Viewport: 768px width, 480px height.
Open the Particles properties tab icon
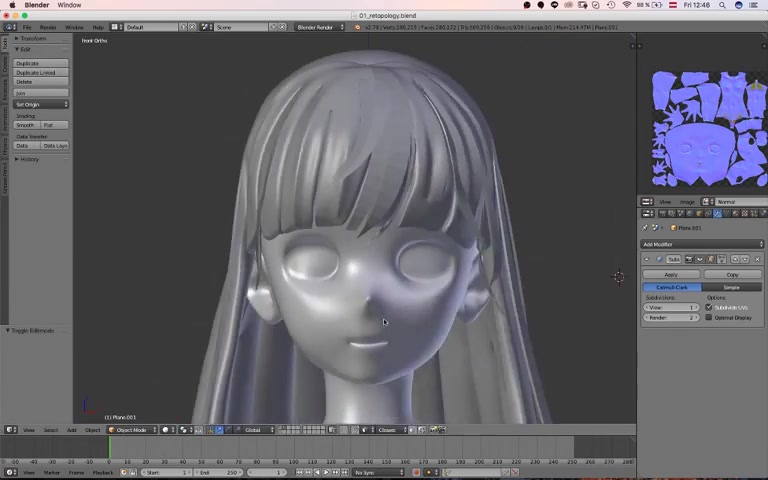[754, 214]
